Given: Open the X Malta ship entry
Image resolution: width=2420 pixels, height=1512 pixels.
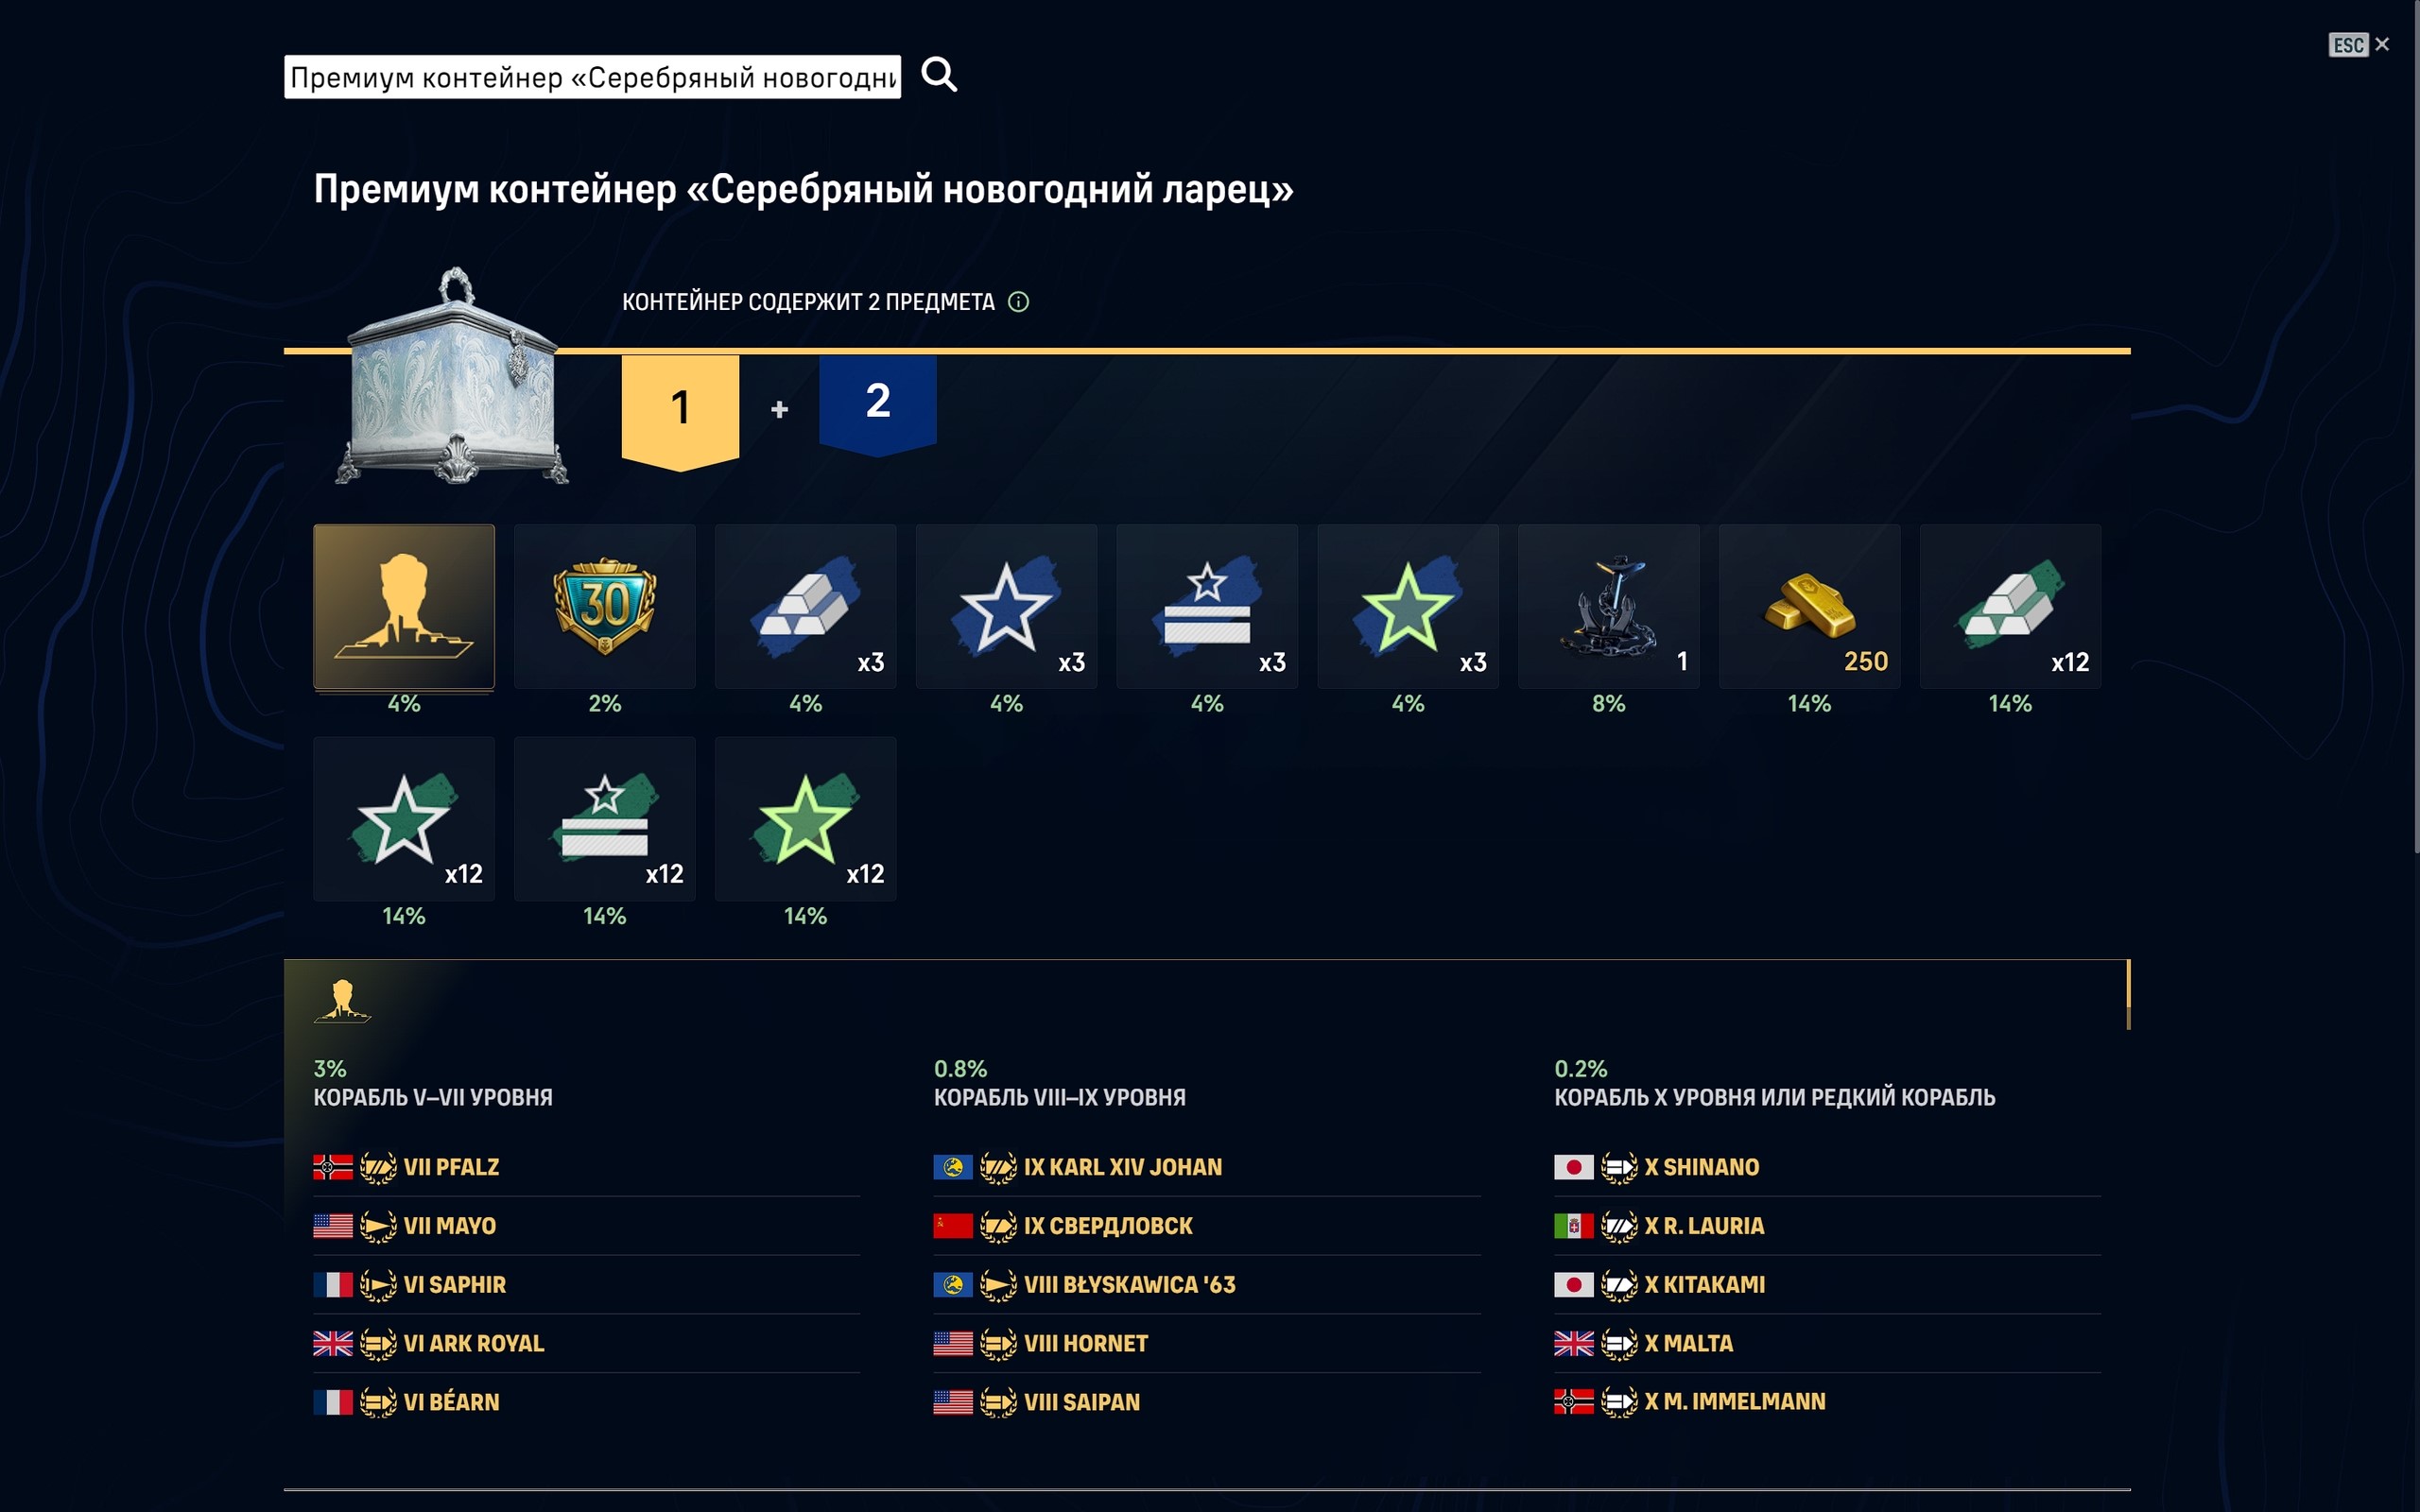Looking at the screenshot, I should (1697, 1343).
